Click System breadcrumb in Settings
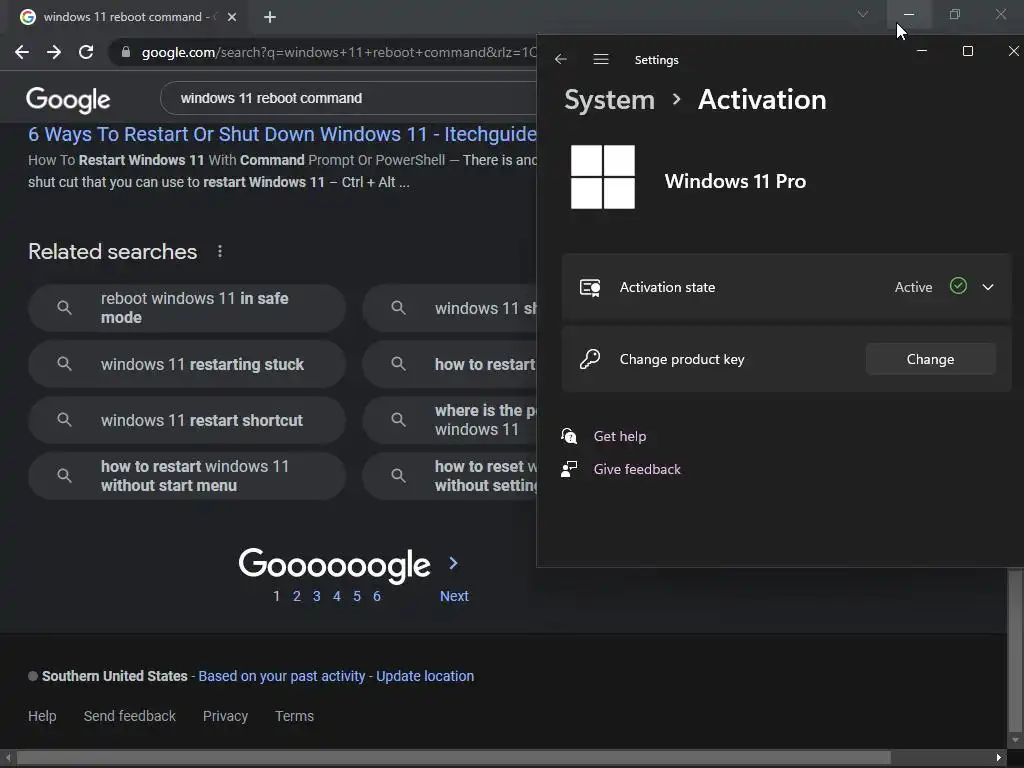 coord(609,100)
